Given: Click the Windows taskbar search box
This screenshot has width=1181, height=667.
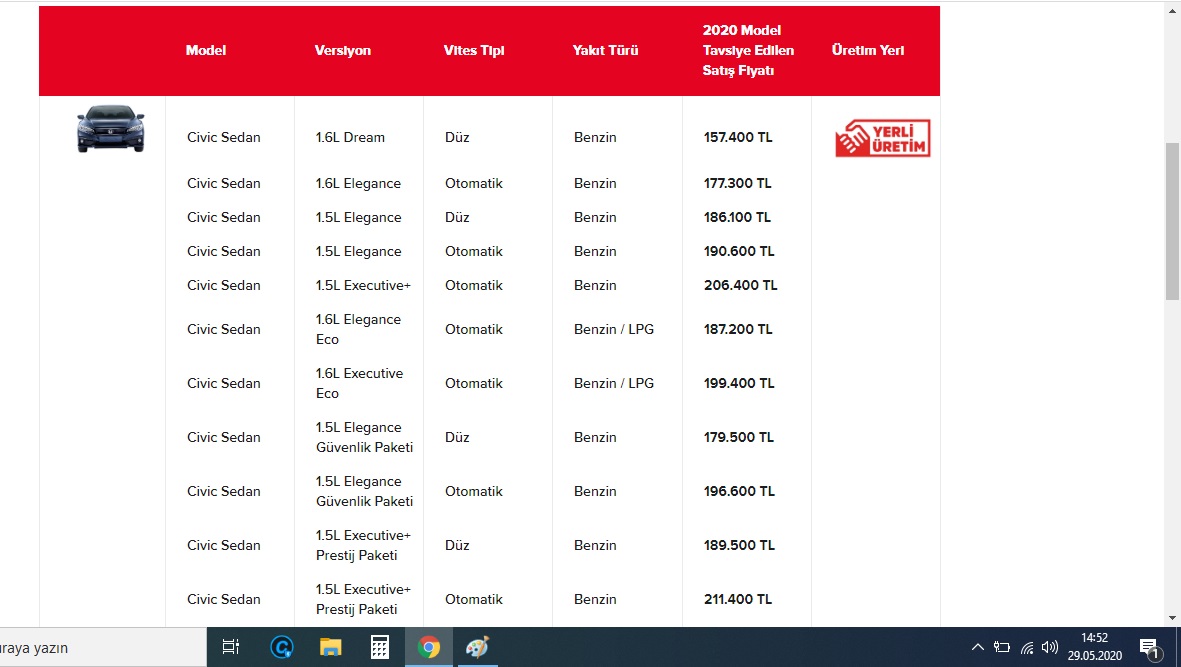Looking at the screenshot, I should coord(103,647).
